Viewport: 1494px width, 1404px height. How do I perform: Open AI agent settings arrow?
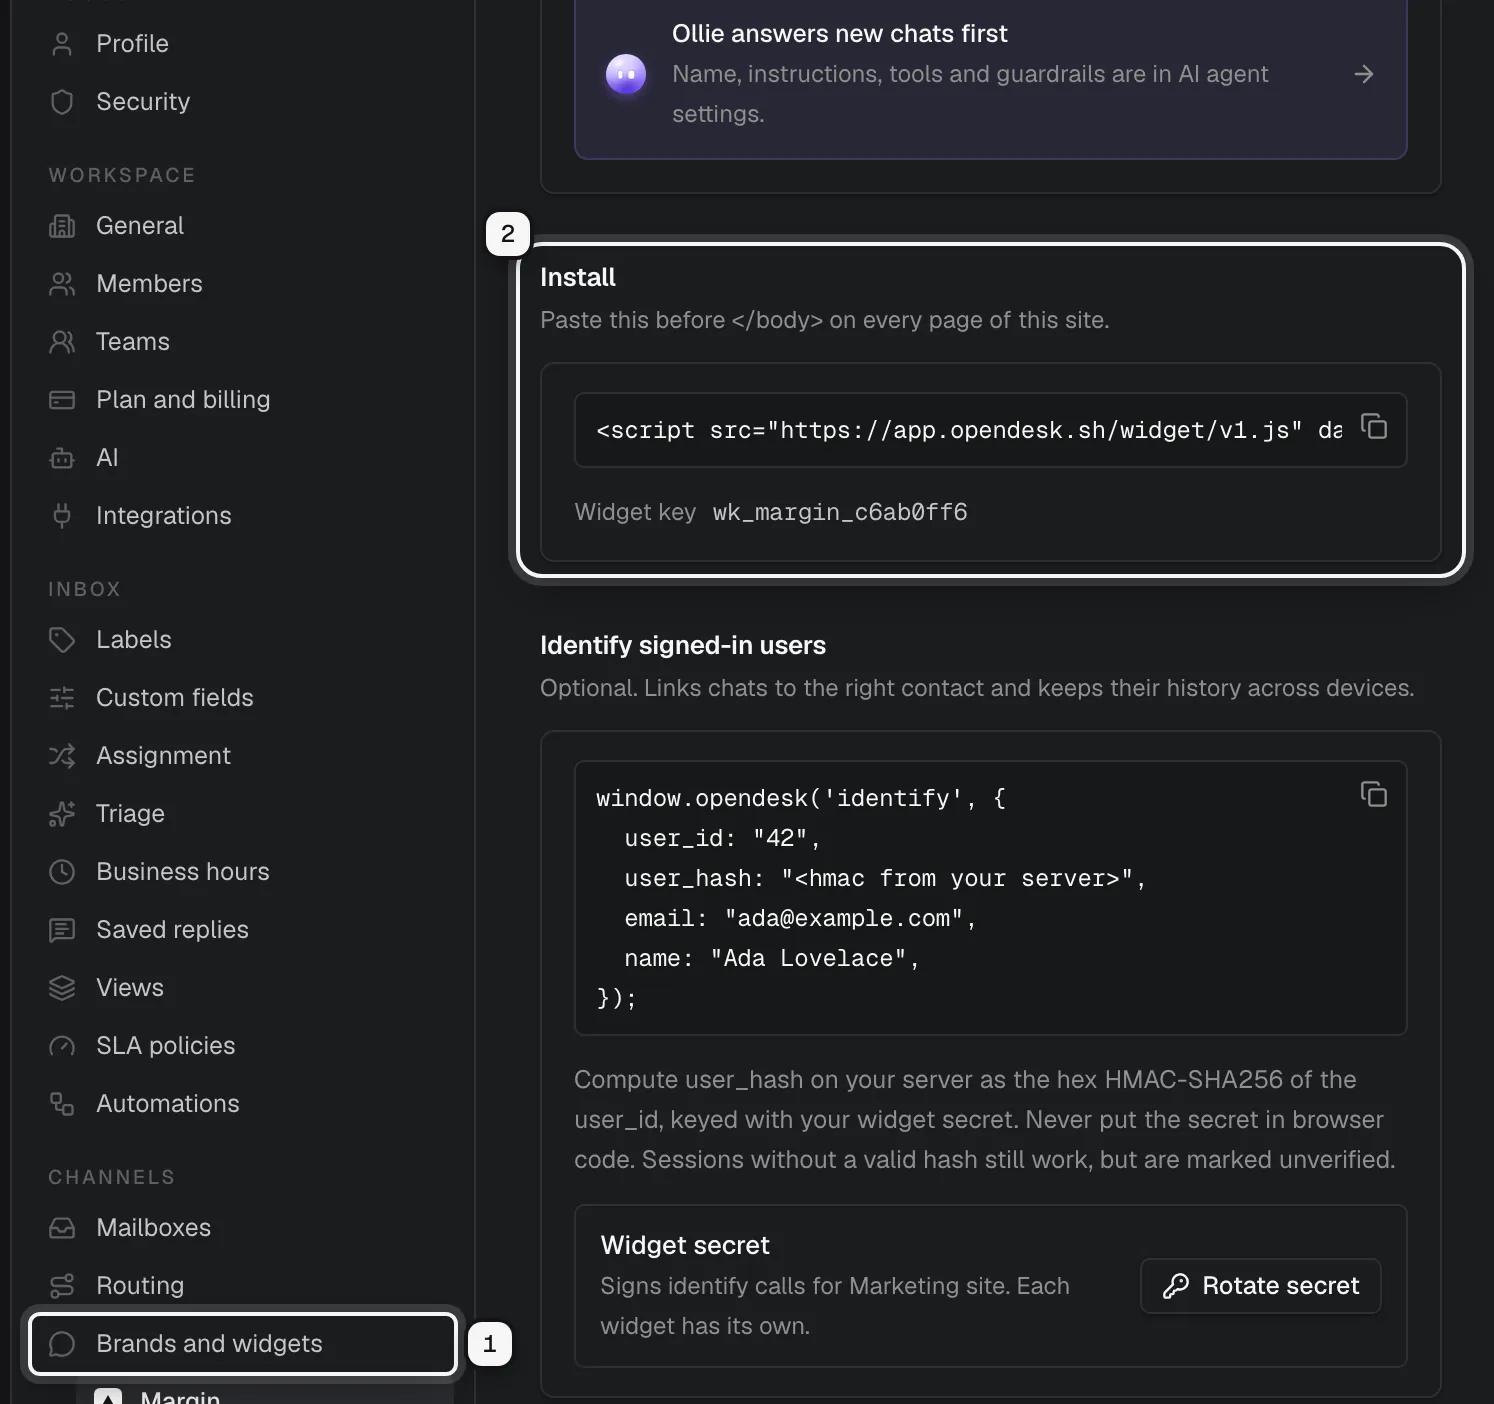point(1363,74)
